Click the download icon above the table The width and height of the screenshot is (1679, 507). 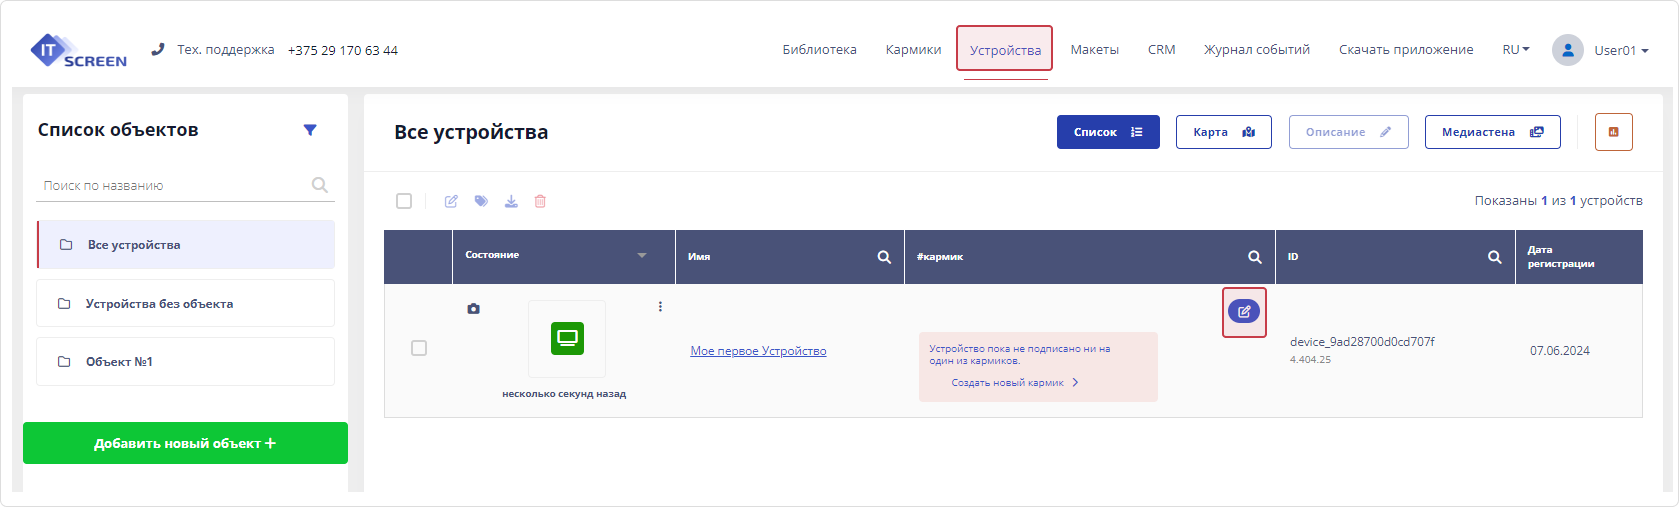(x=511, y=201)
